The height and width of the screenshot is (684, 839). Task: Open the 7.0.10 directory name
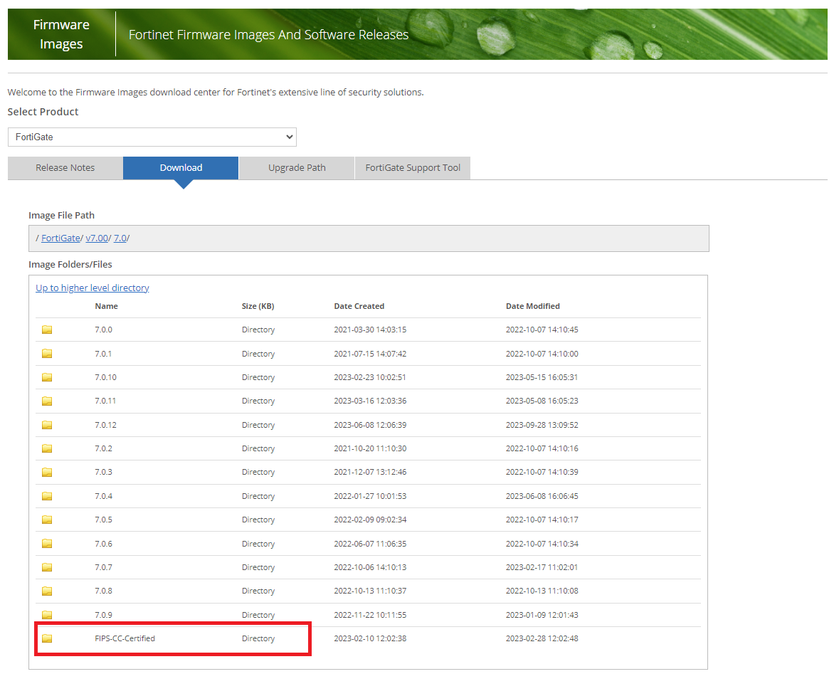[x=105, y=377]
